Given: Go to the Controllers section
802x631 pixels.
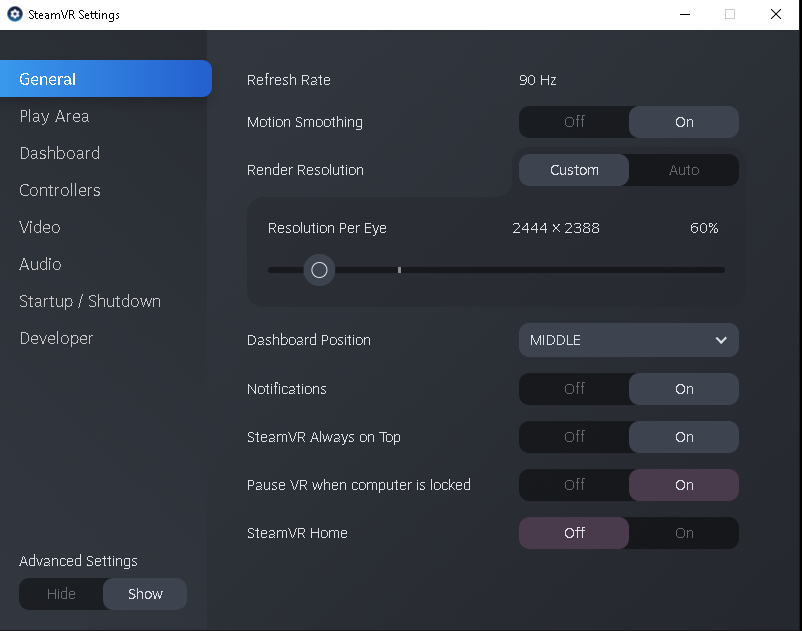Looking at the screenshot, I should [60, 190].
